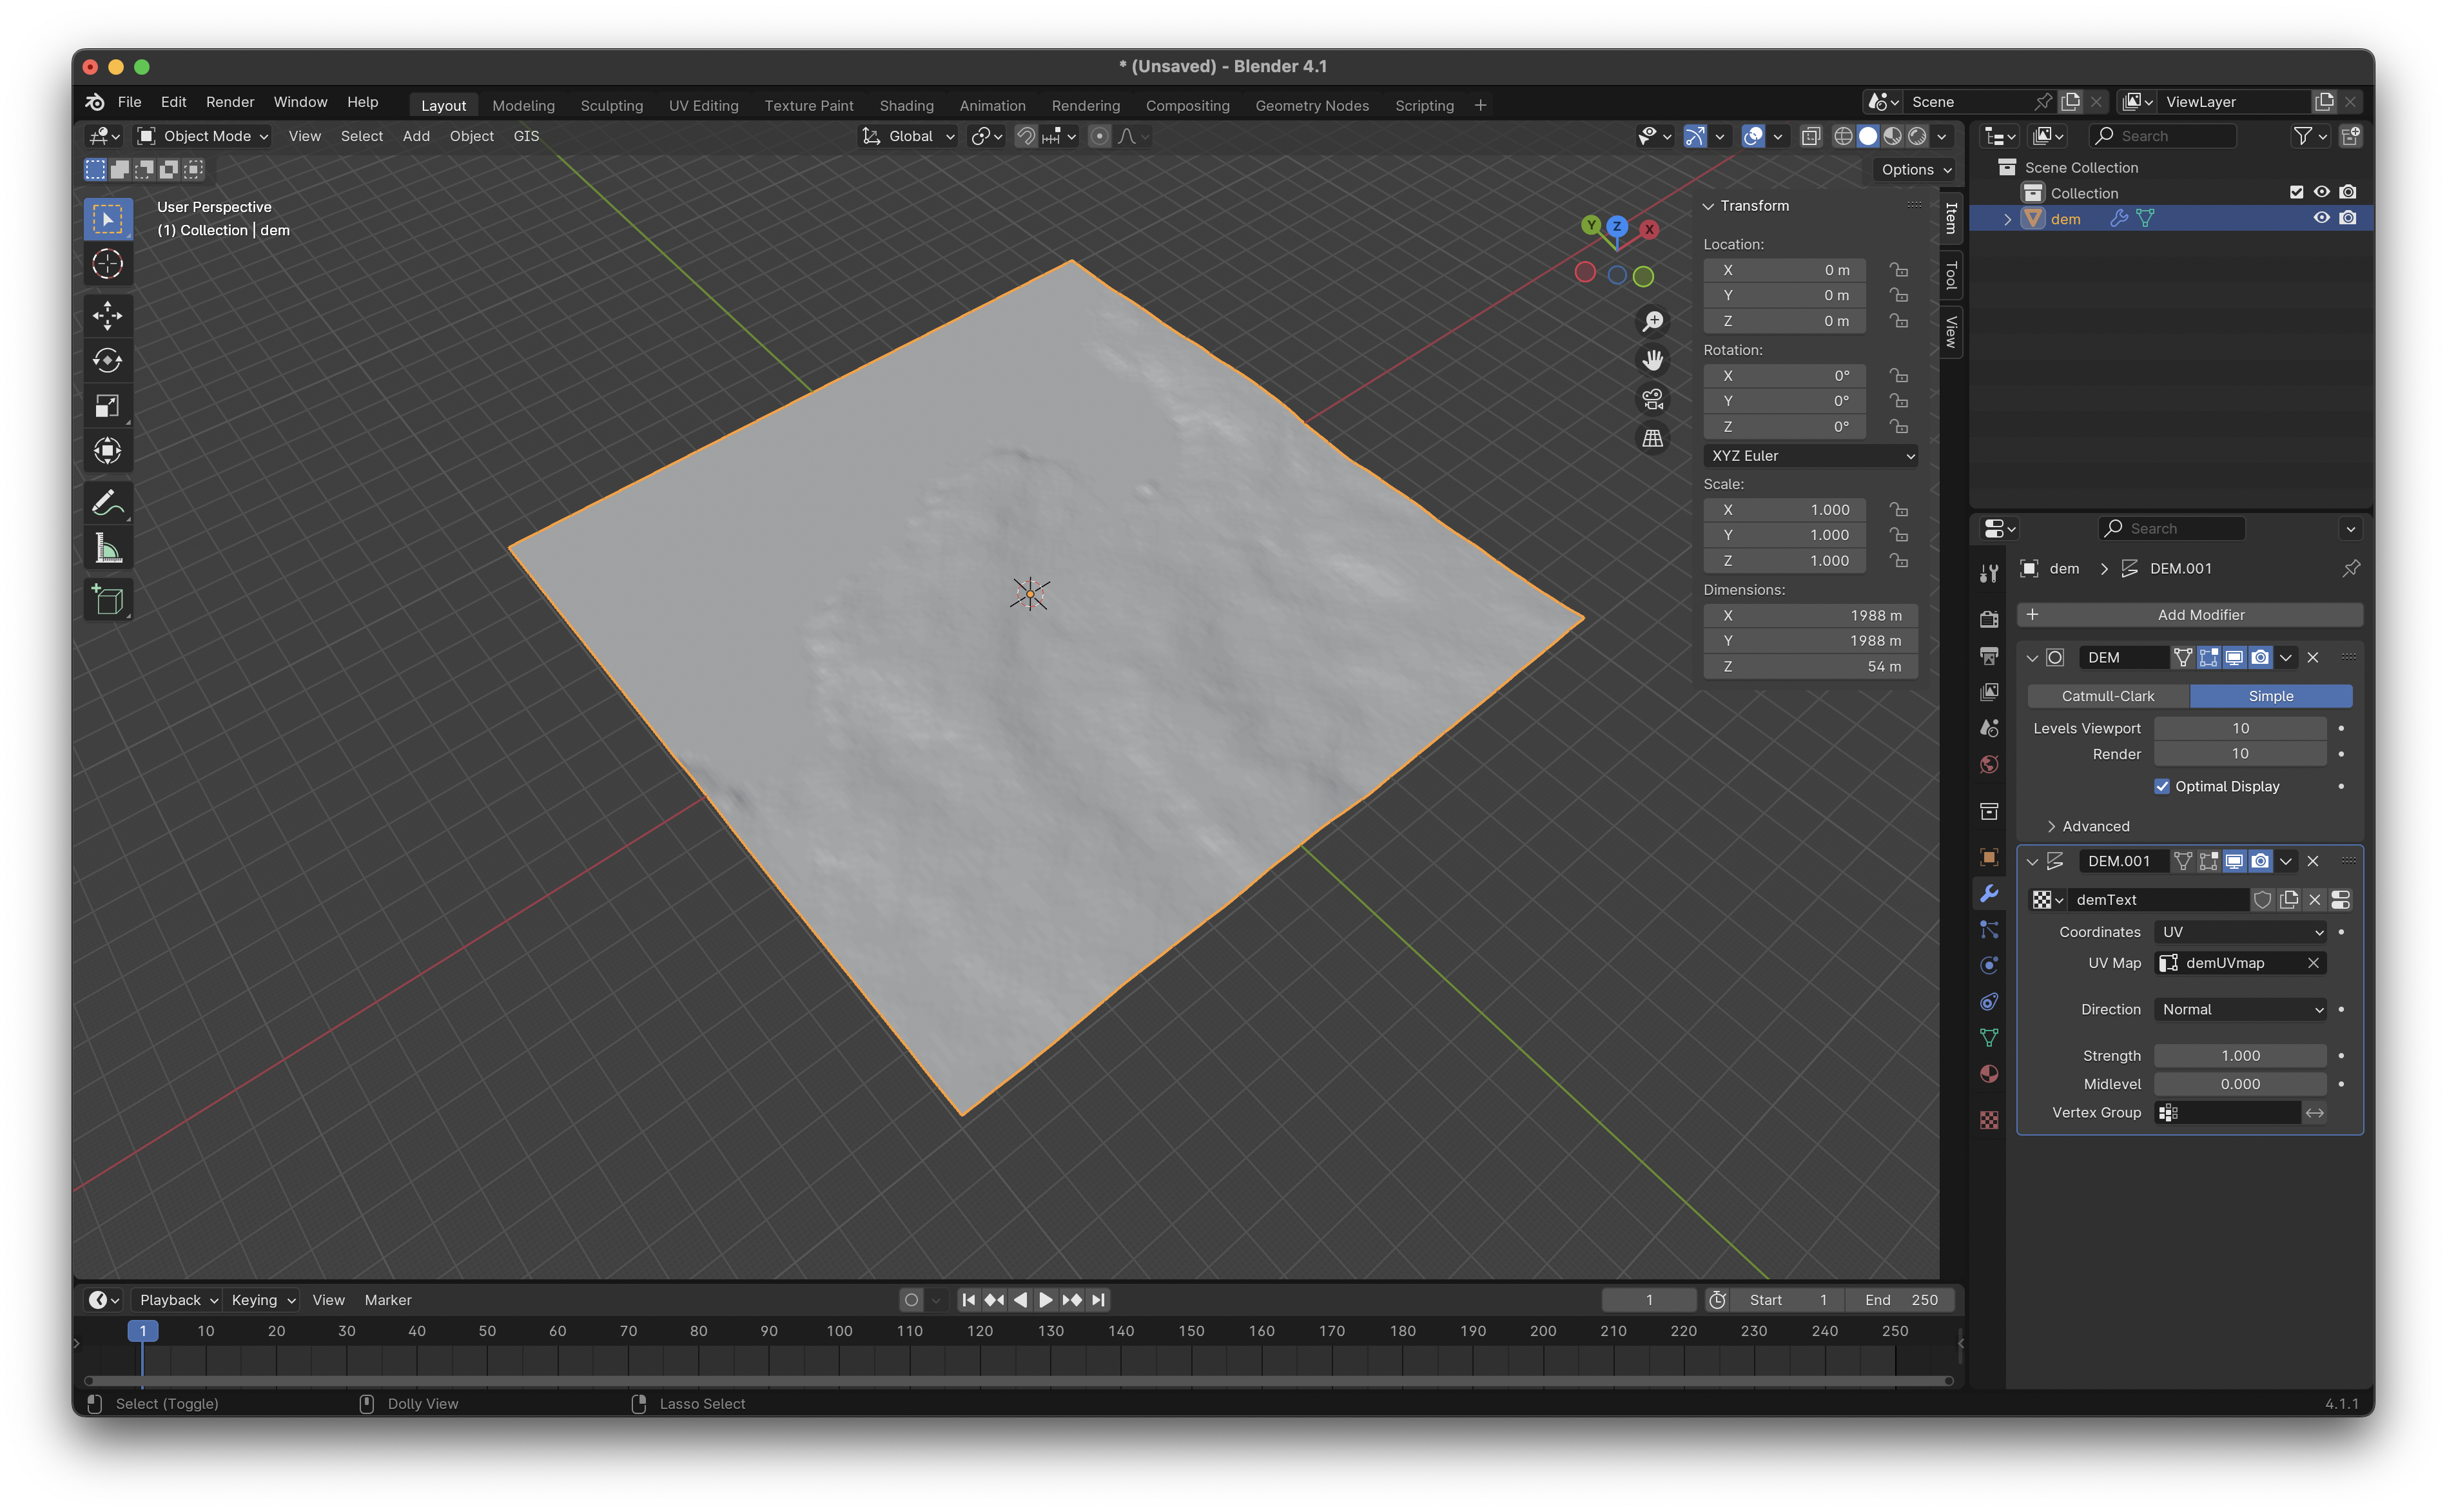Activate the Scale tool

coord(108,405)
